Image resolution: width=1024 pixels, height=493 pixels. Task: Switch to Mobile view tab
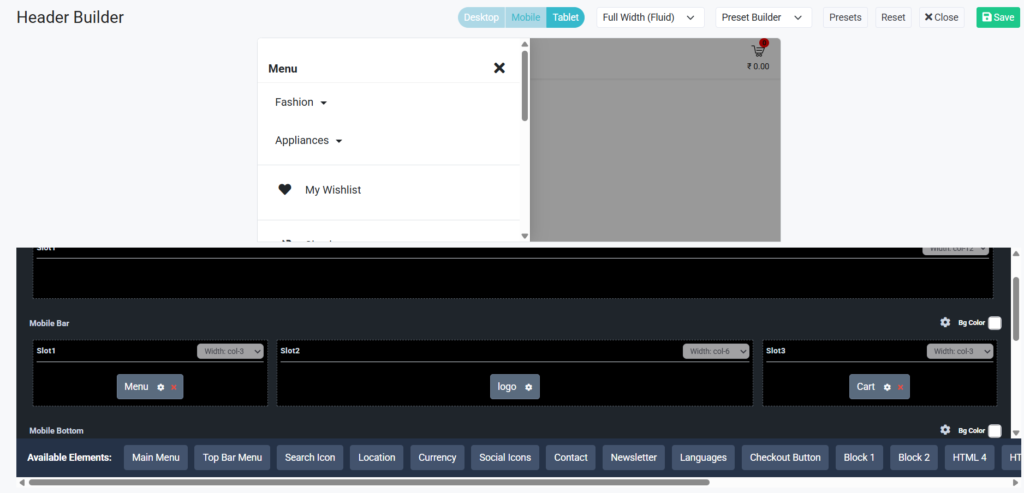click(x=526, y=18)
